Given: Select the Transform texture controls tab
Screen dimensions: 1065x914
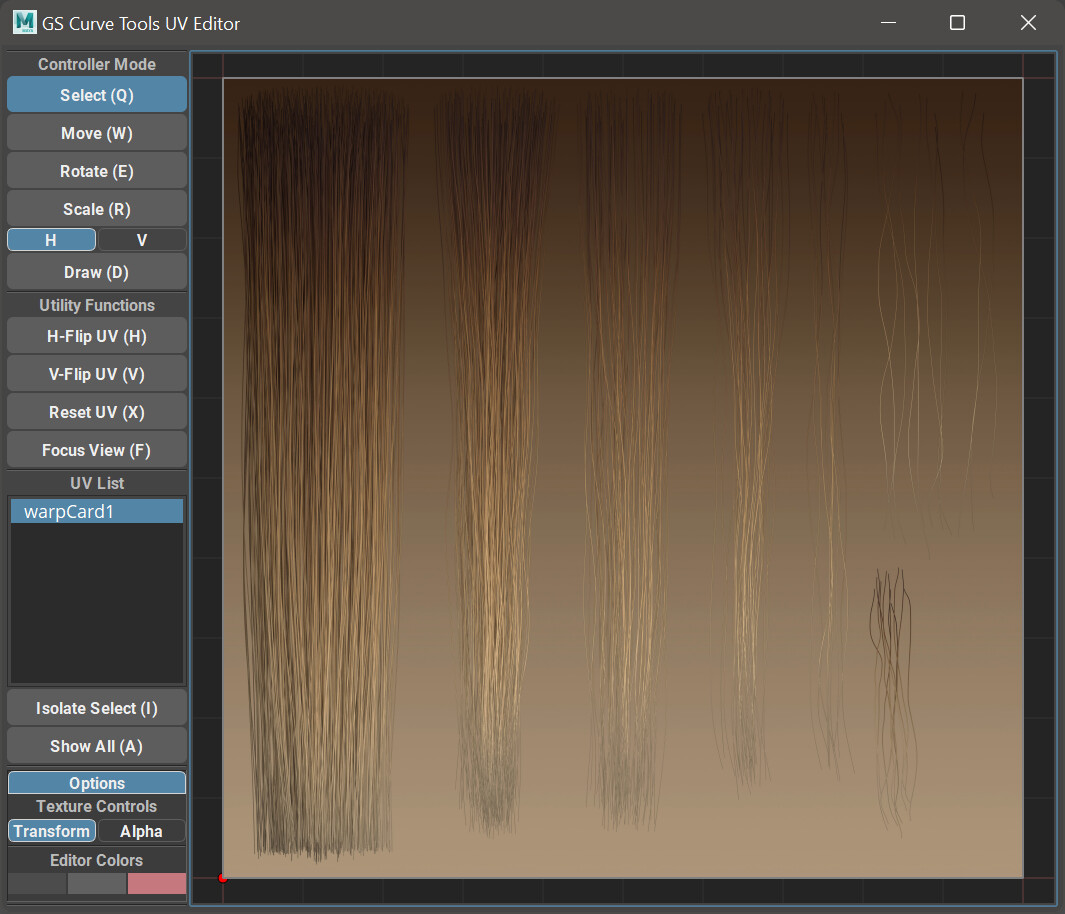Looking at the screenshot, I should click(51, 830).
